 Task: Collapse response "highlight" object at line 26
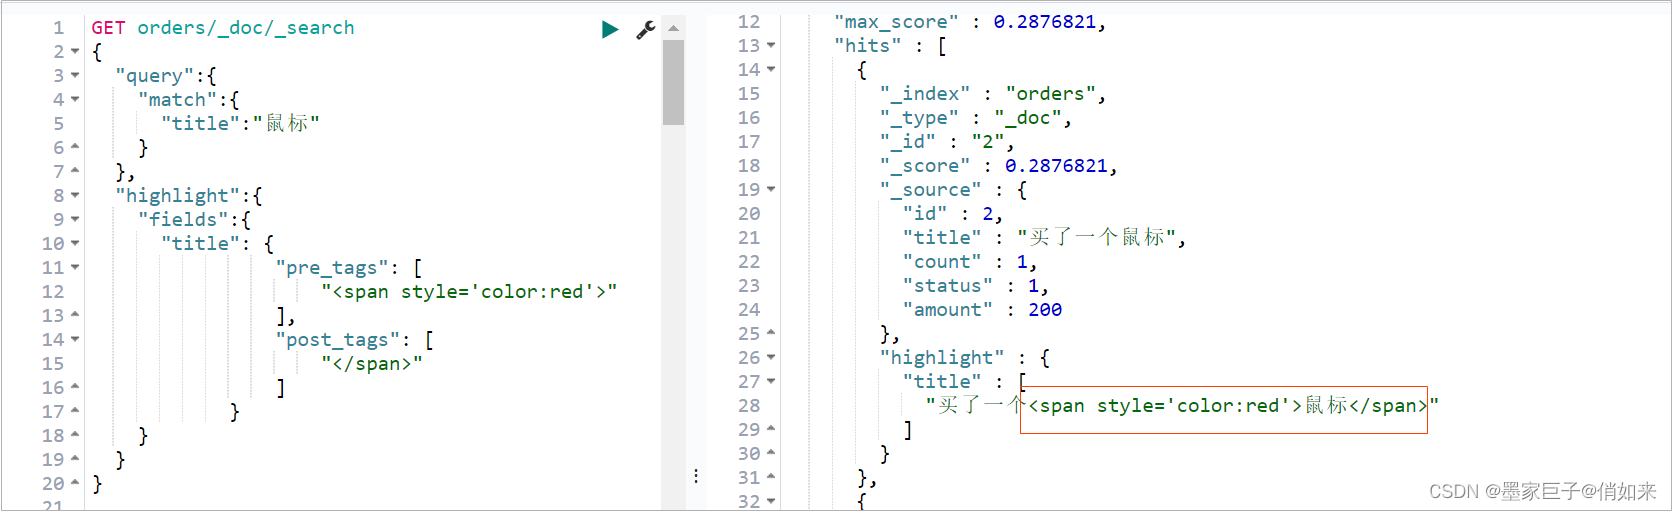pos(771,358)
